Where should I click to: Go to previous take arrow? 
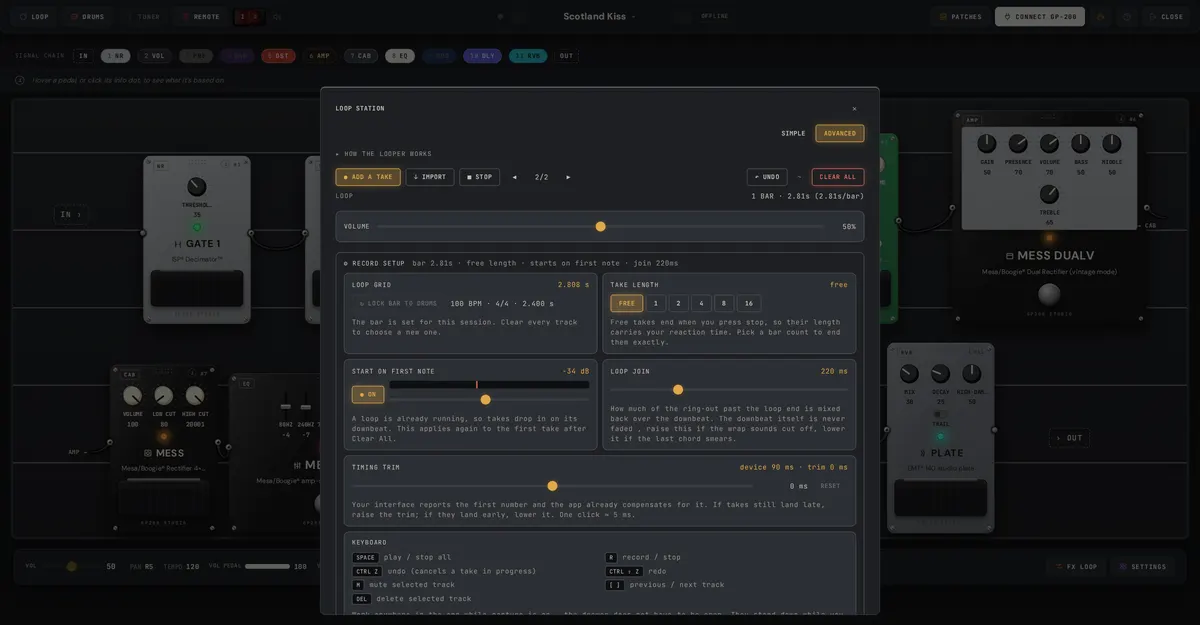click(x=515, y=177)
